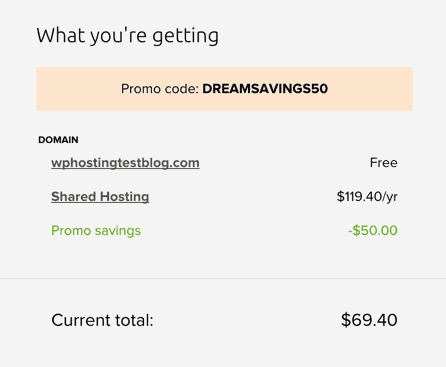Click the word "Hosting" in Shared Hosting link
The width and height of the screenshot is (446, 367).
click(x=125, y=197)
